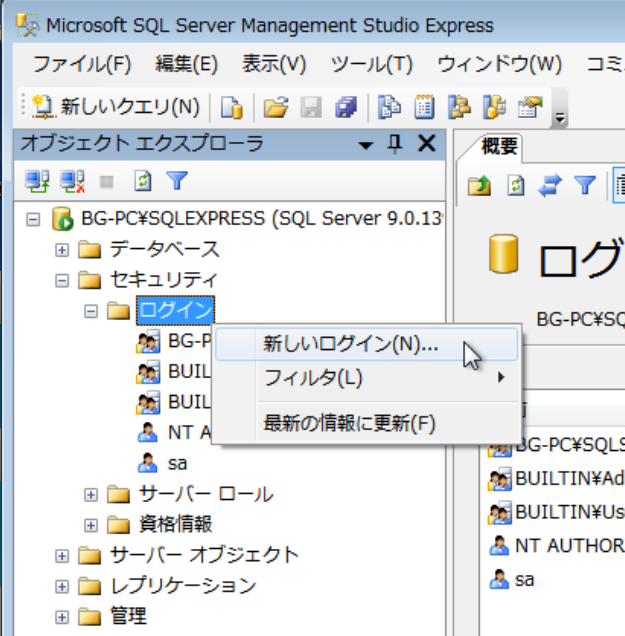The width and height of the screenshot is (625, 636).
Task: Click the disabled Save diskette icon
Action: coord(311,107)
